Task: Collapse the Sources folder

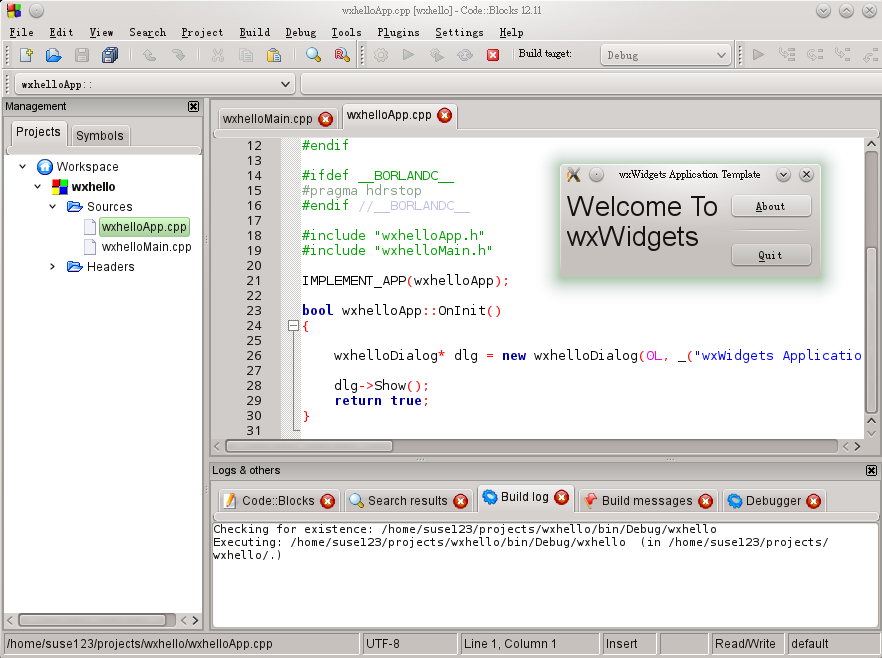Action: pyautogui.click(x=52, y=206)
